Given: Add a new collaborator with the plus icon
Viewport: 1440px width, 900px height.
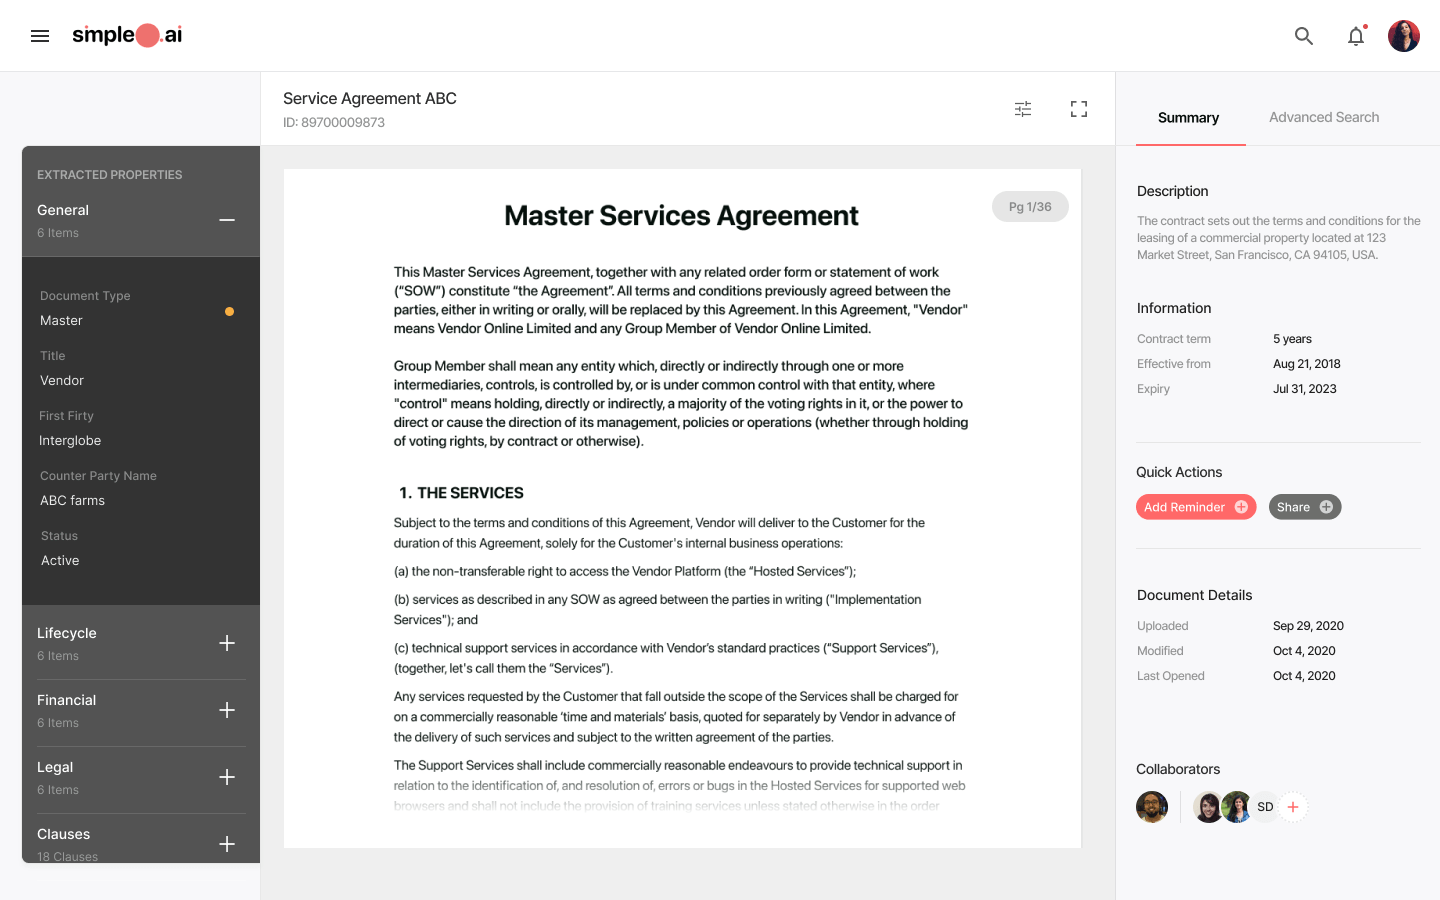Looking at the screenshot, I should (1293, 806).
